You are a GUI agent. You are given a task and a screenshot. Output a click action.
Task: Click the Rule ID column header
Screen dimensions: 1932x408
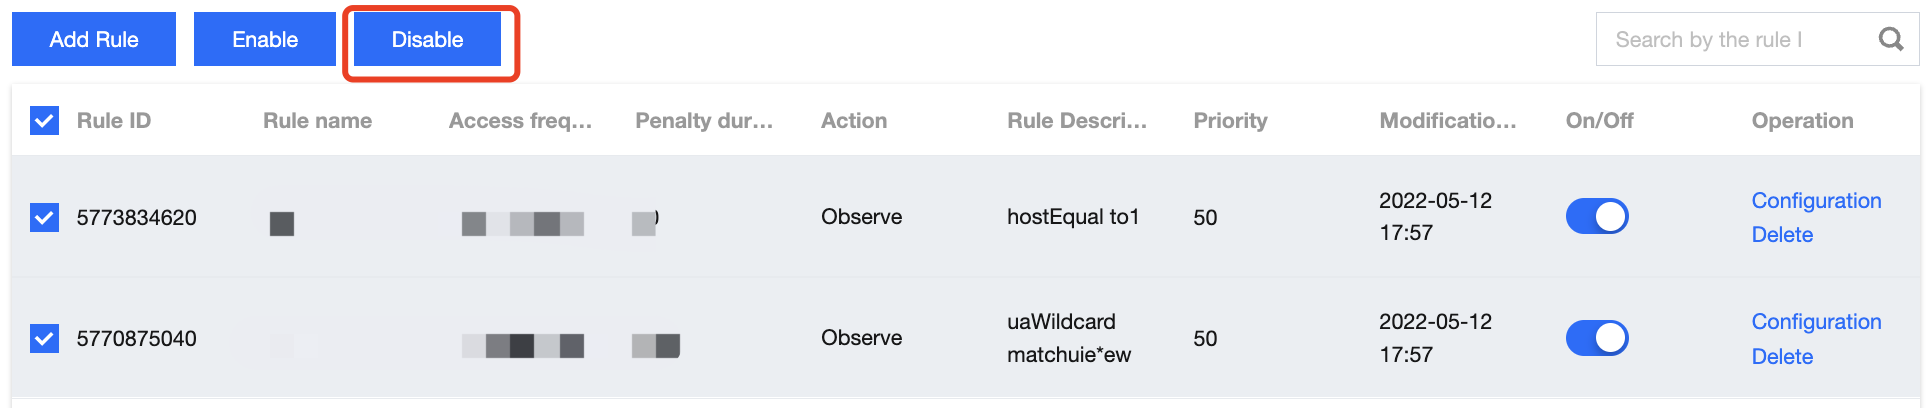click(114, 121)
